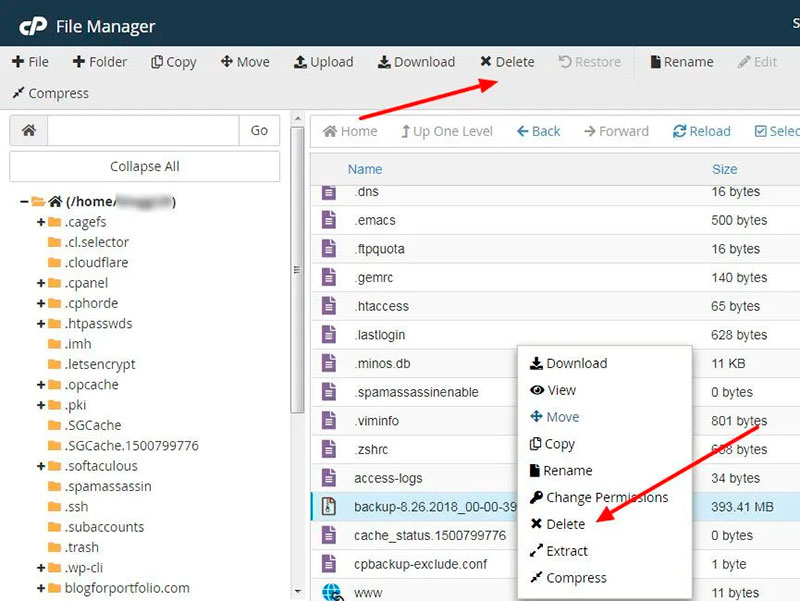The height and width of the screenshot is (601, 800).
Task: Choose Delete from the context menu
Action: tap(565, 524)
